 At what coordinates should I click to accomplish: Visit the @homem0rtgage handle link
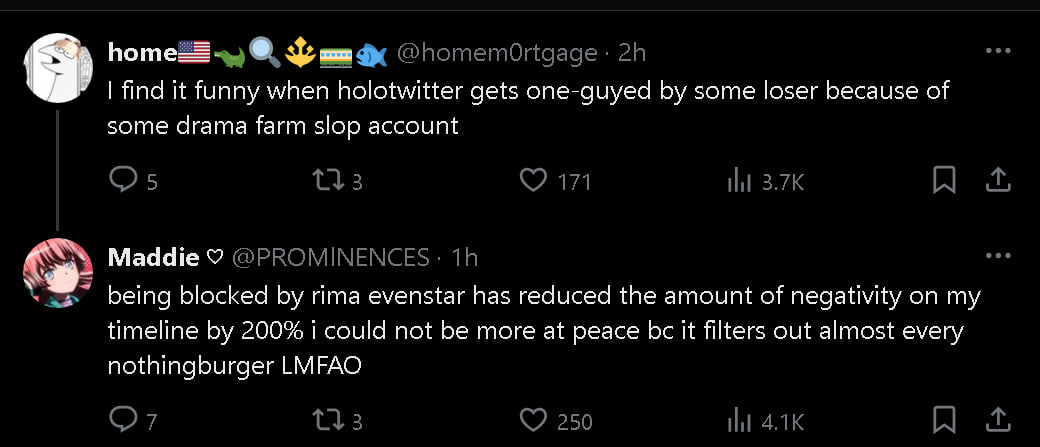(497, 52)
